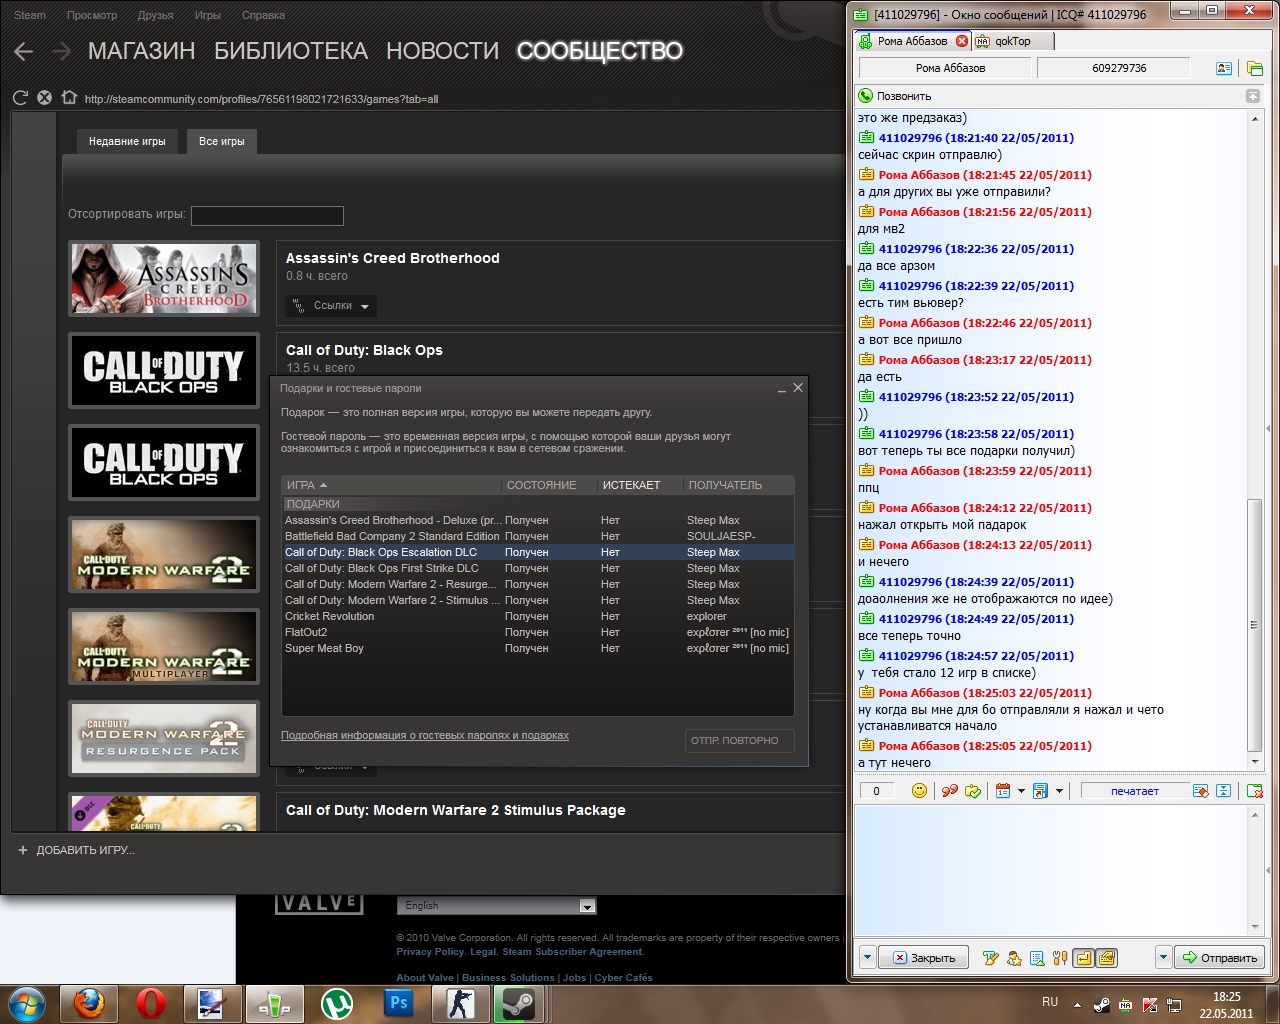Image resolution: width=1280 pixels, height=1024 pixels.
Task: Click the red quote marks icon
Action: tap(950, 791)
